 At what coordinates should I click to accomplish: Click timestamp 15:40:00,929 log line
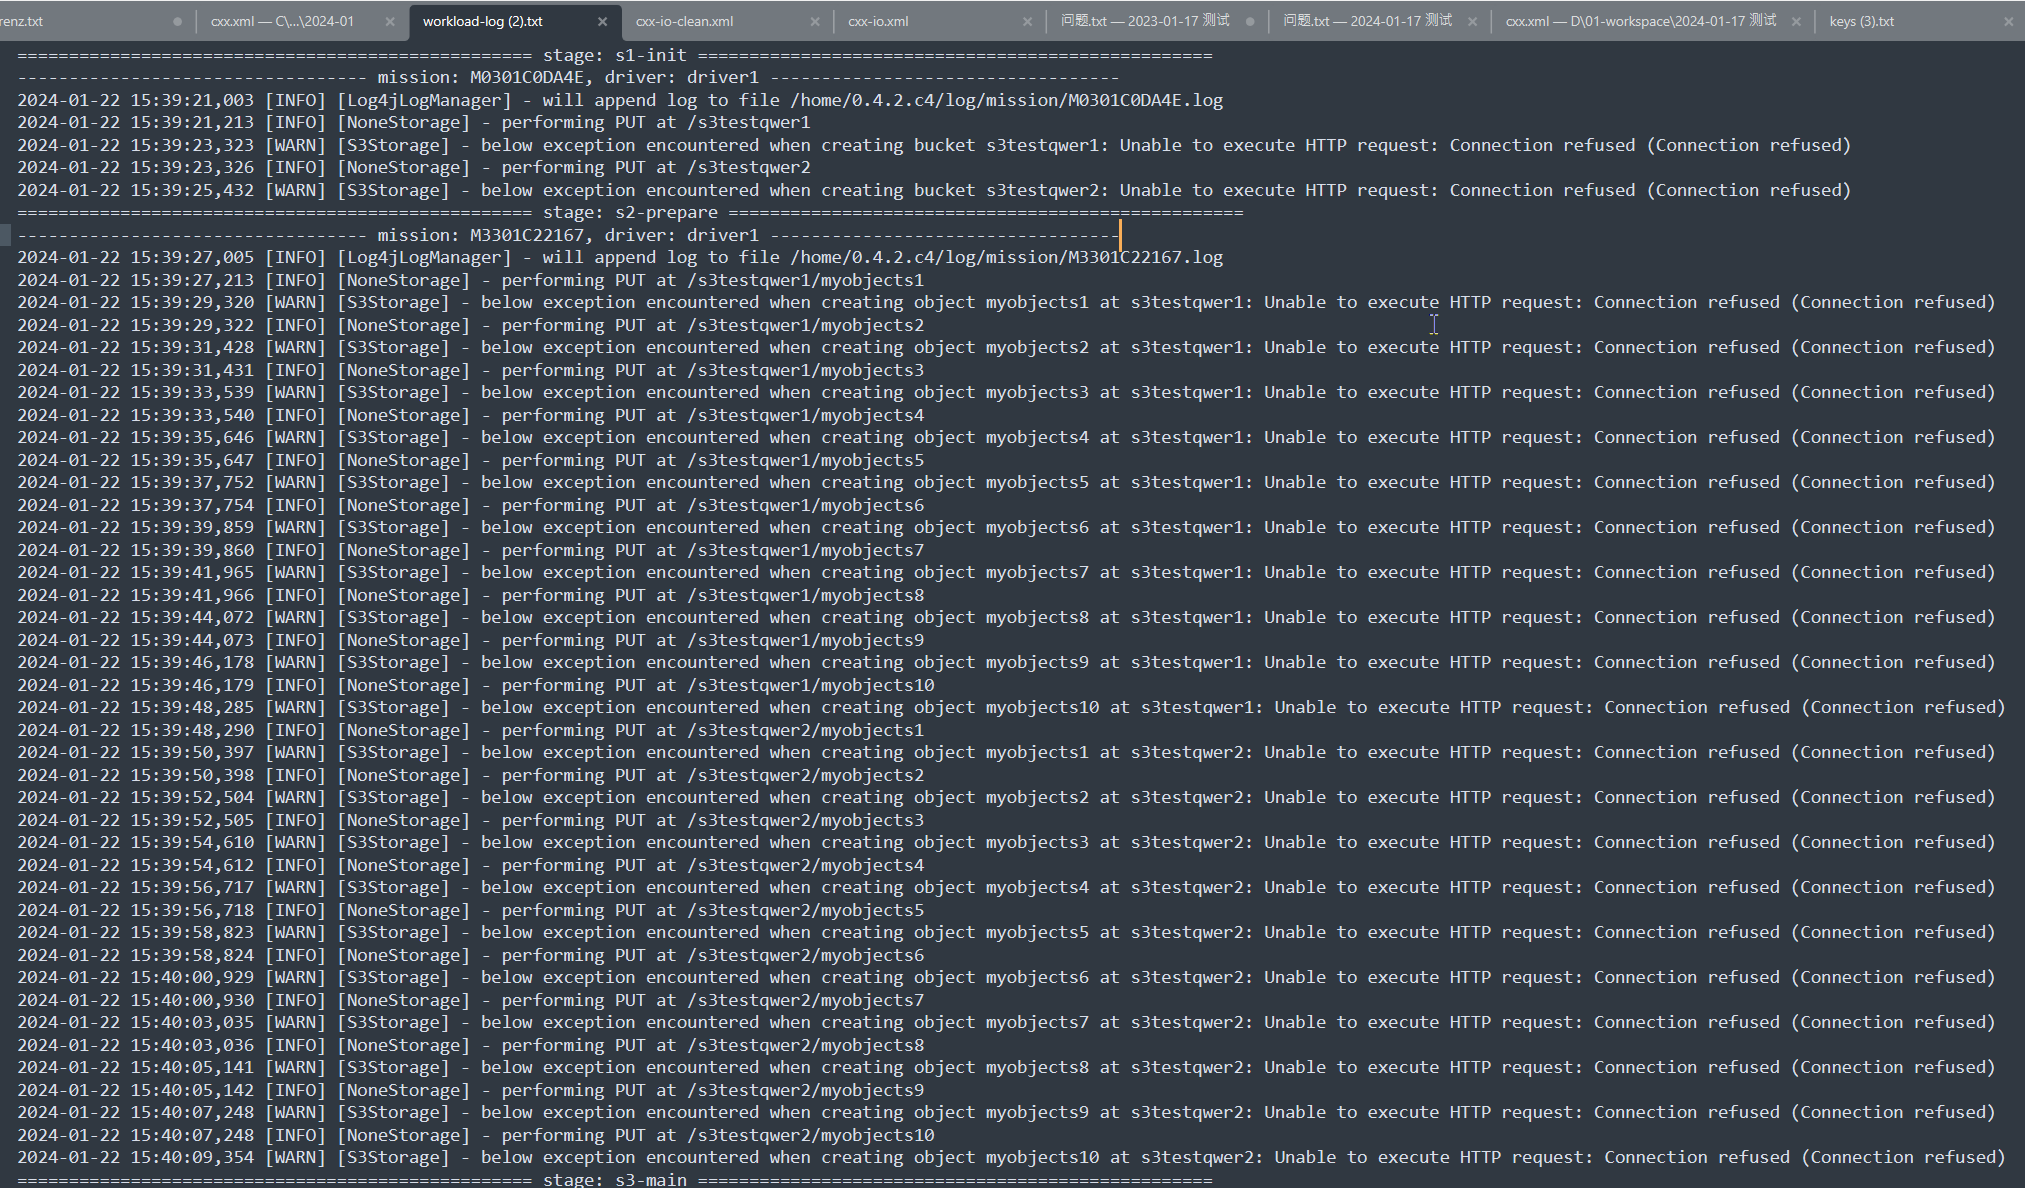(1006, 977)
